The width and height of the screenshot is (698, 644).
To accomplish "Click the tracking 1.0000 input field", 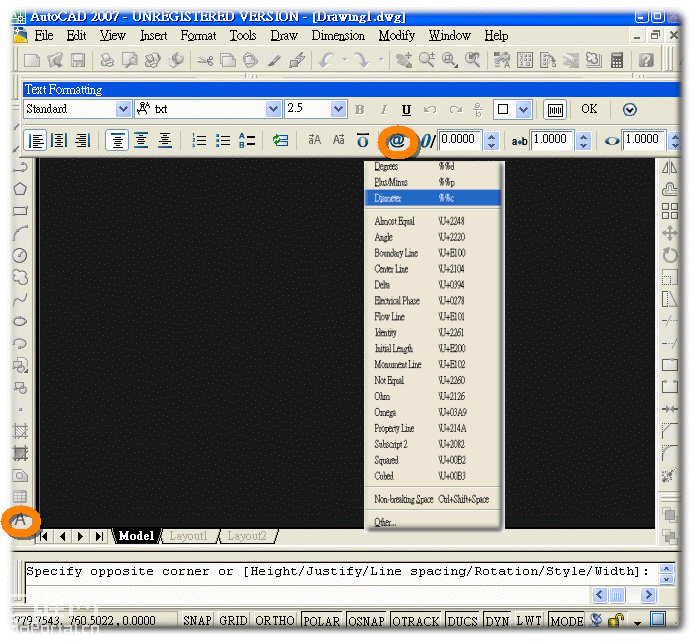I will click(x=552, y=140).
